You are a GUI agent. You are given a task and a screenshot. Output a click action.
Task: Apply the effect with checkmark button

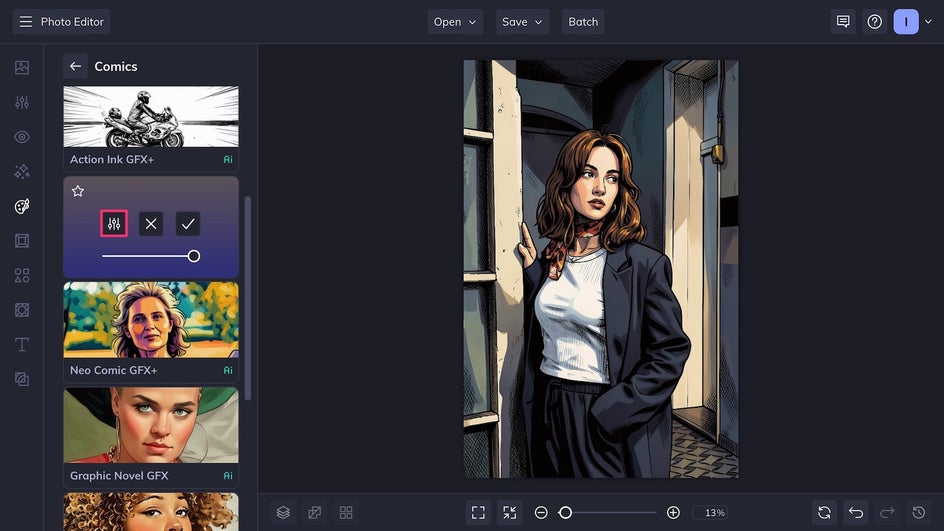[x=188, y=224]
